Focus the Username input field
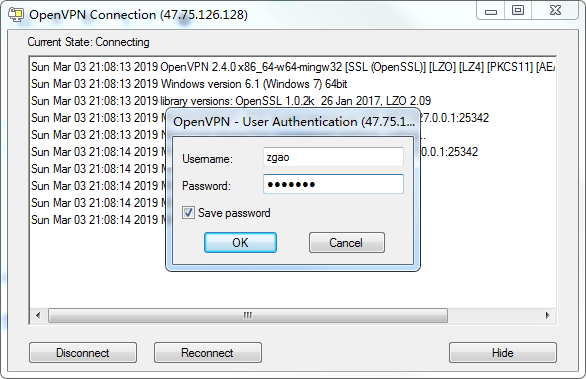586x379 pixels. tap(333, 157)
